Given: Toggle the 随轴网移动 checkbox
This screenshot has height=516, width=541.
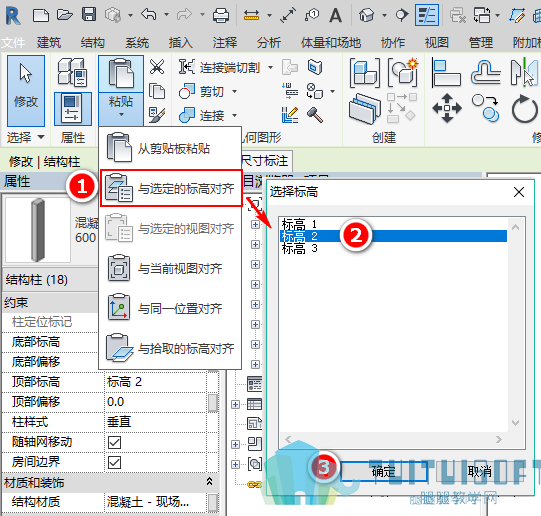Looking at the screenshot, I should 114,442.
